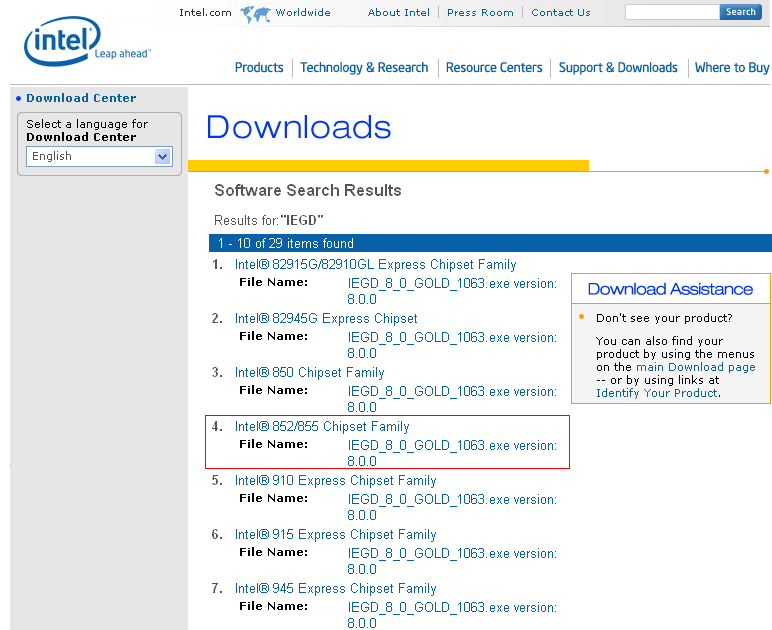This screenshot has width=772, height=630.
Task: Open Contact Us page
Action: point(561,13)
